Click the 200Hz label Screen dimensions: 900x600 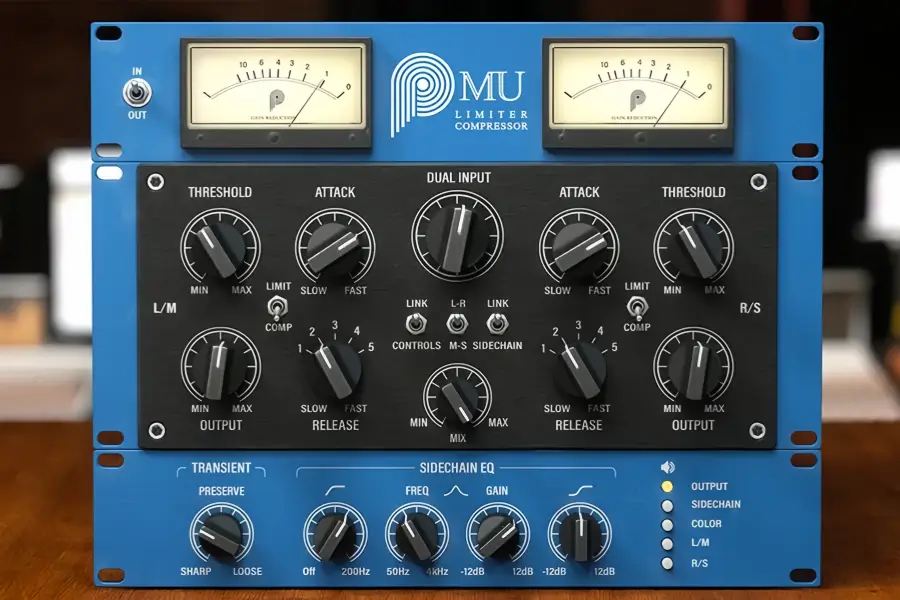tap(355, 571)
